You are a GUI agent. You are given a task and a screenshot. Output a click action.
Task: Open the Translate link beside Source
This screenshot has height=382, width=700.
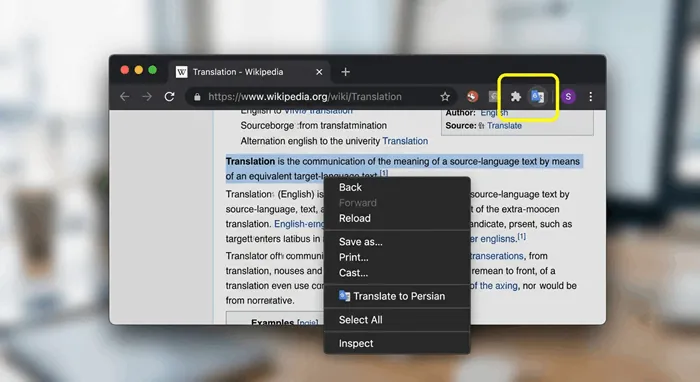point(504,126)
